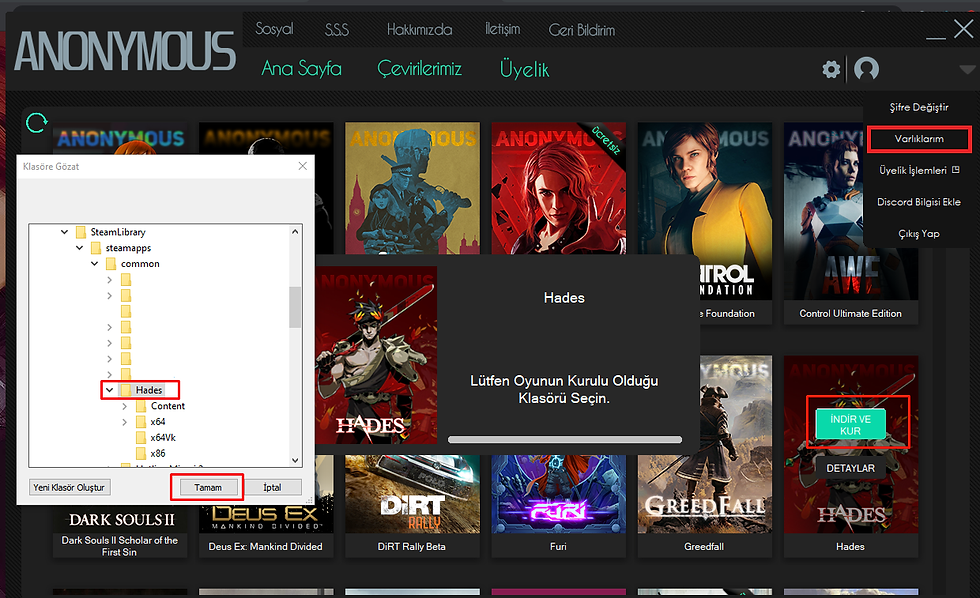Viewport: 980px width, 598px height.
Task: Click folder tree scrollbar down arrow
Action: [x=295, y=460]
